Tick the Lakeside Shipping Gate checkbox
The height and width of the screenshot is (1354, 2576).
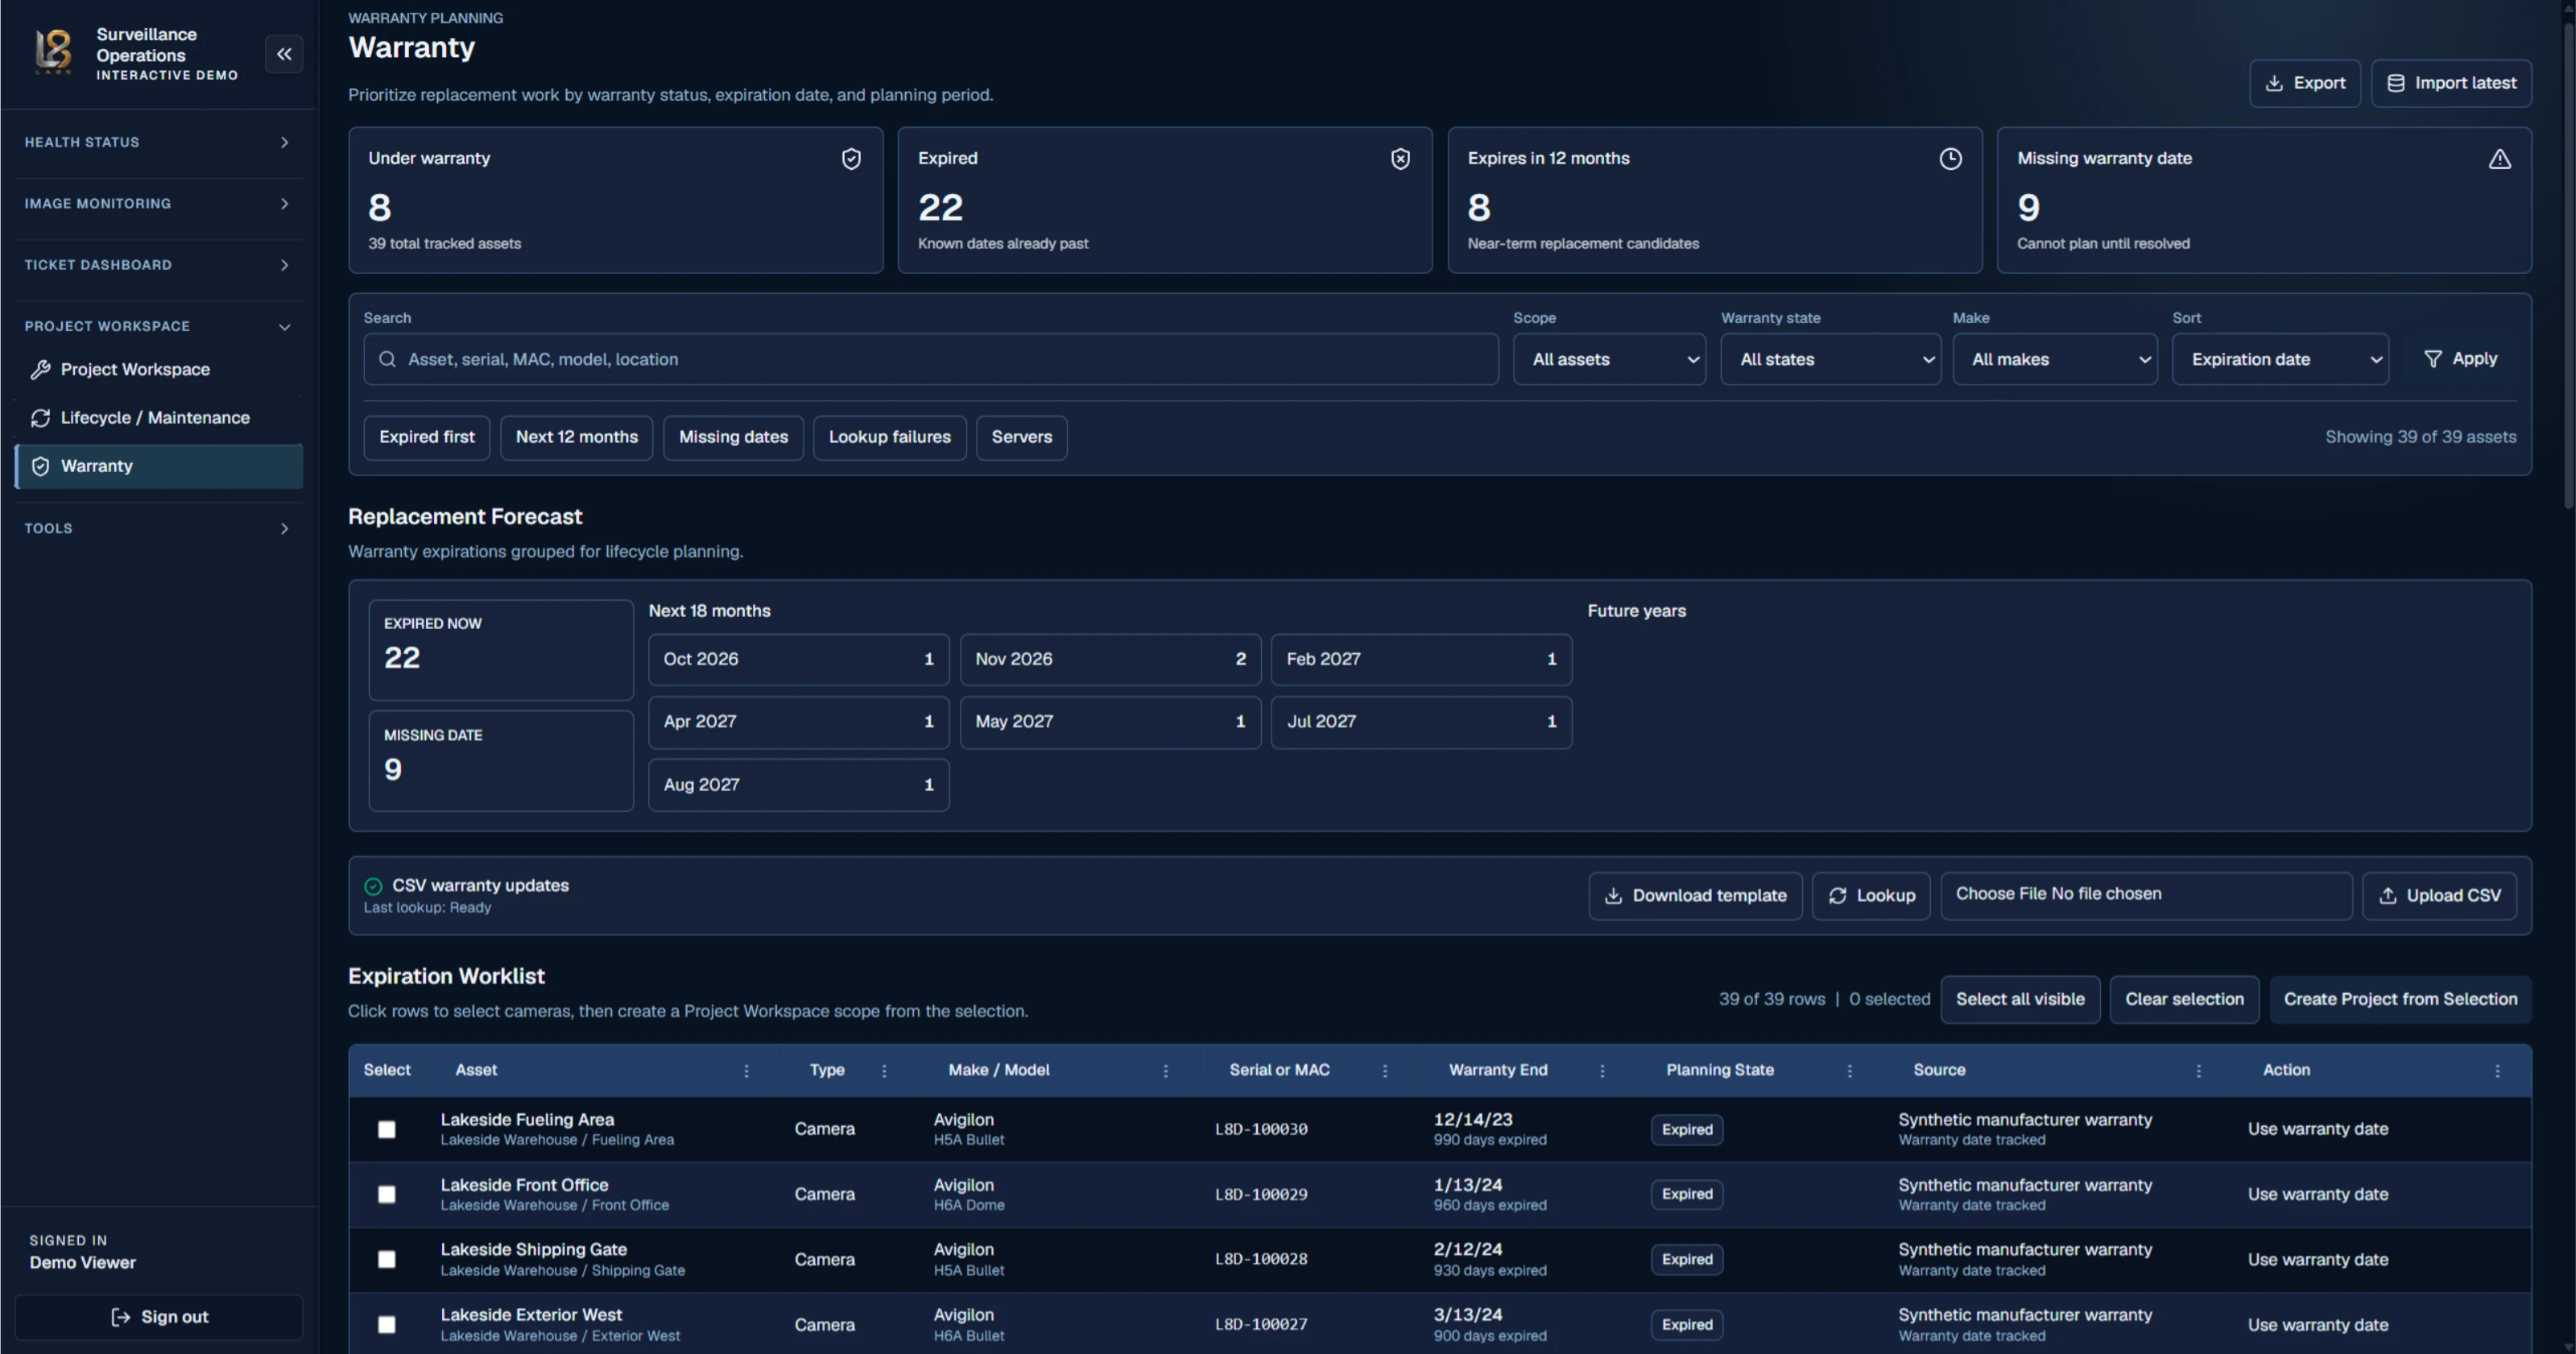[387, 1259]
